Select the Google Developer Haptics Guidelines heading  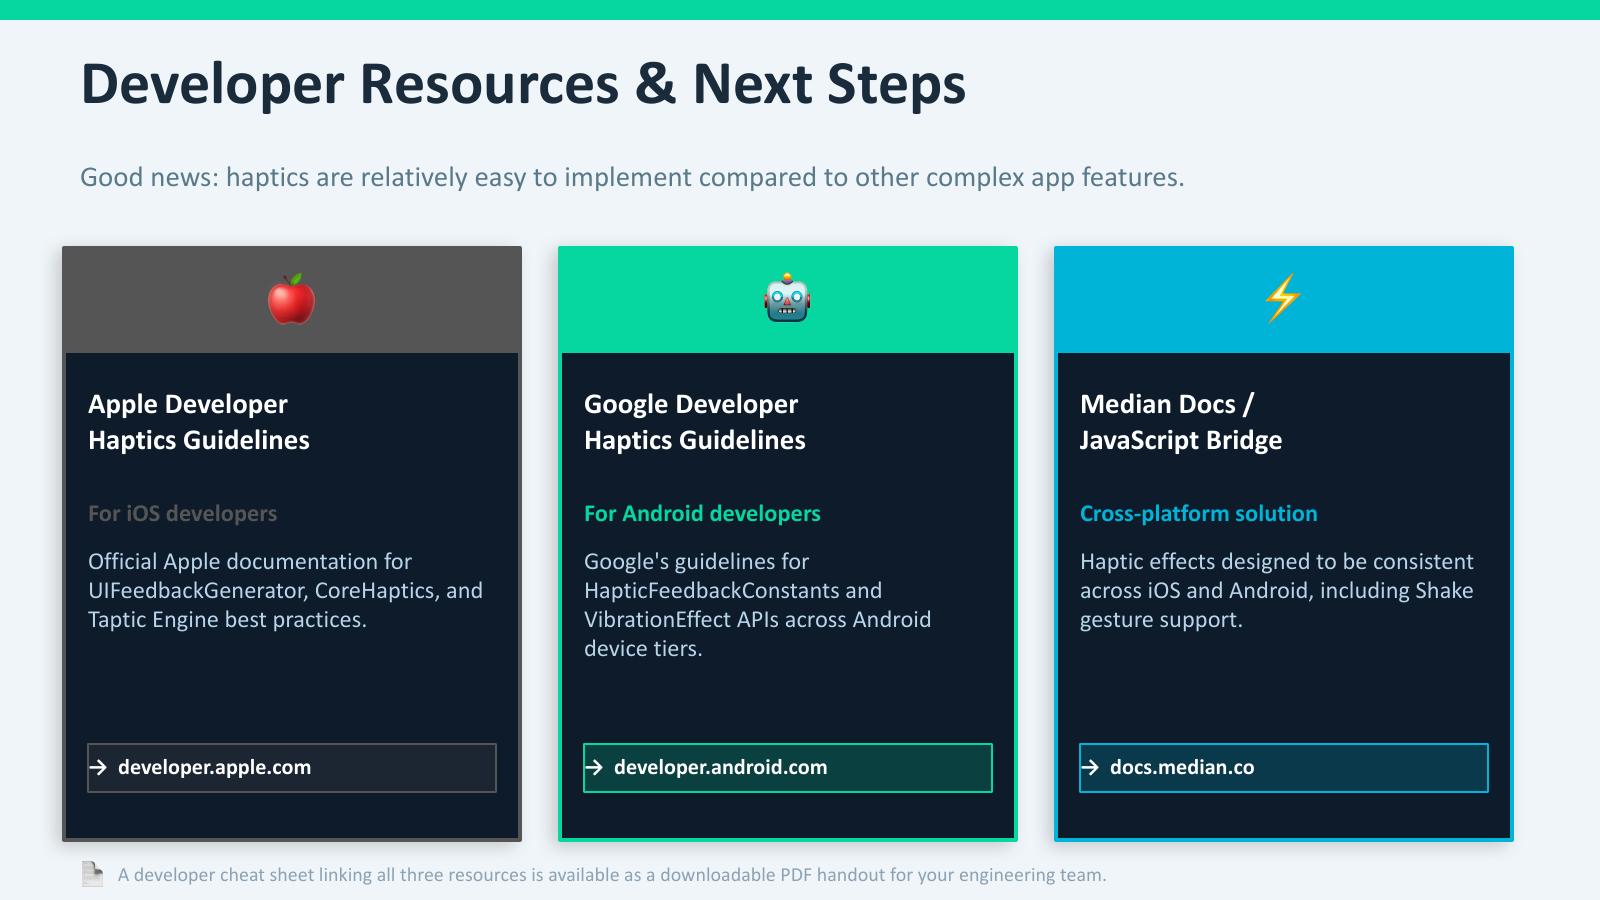(695, 422)
